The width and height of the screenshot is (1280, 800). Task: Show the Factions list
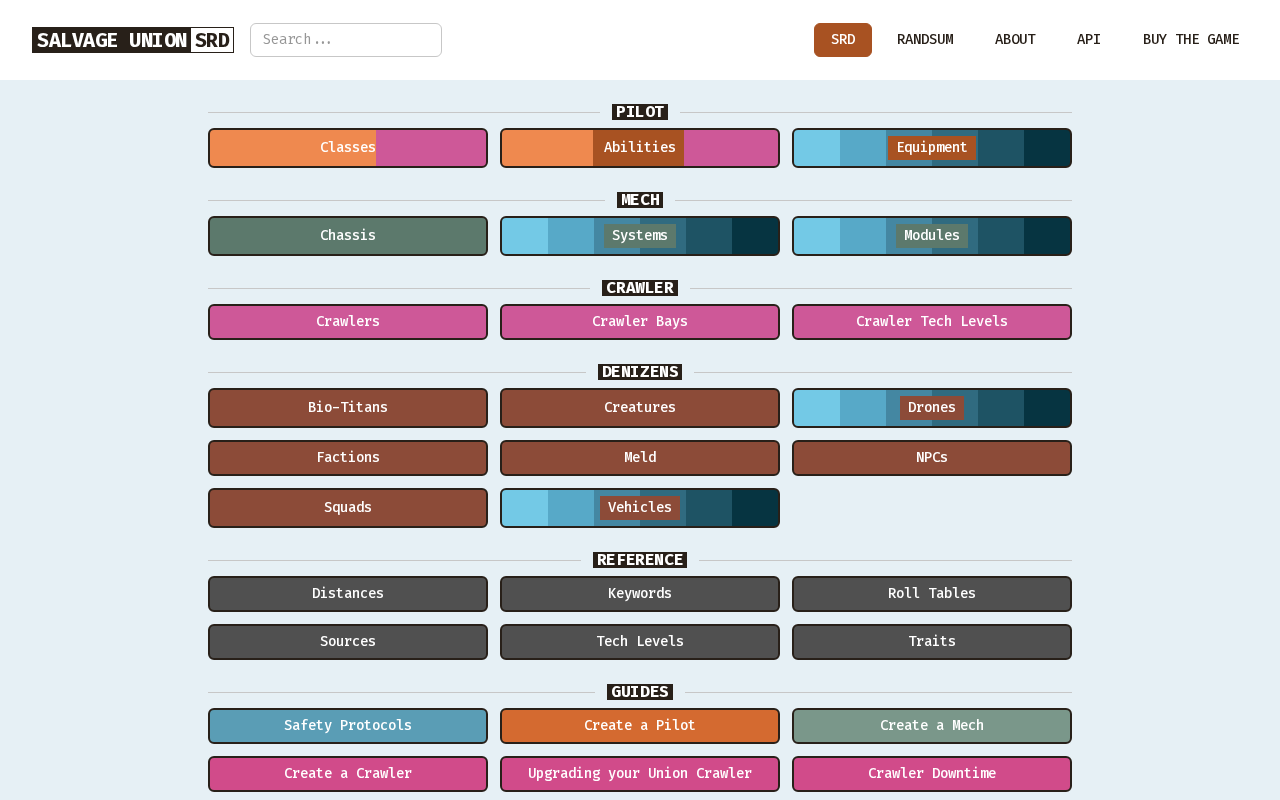(x=348, y=458)
